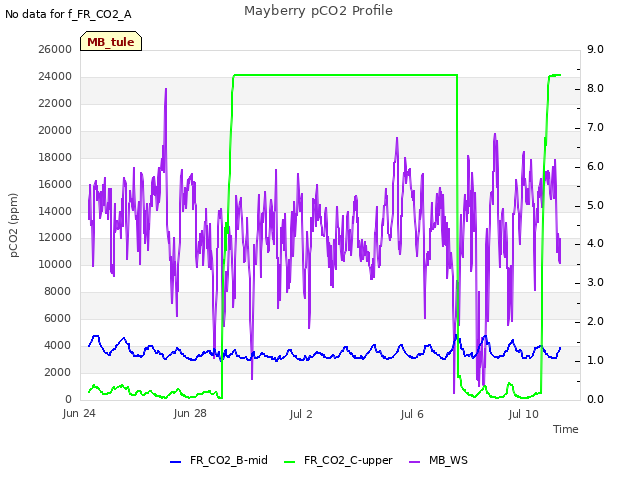
Task: Click the 9.0 right axis value
Action: (595, 49)
